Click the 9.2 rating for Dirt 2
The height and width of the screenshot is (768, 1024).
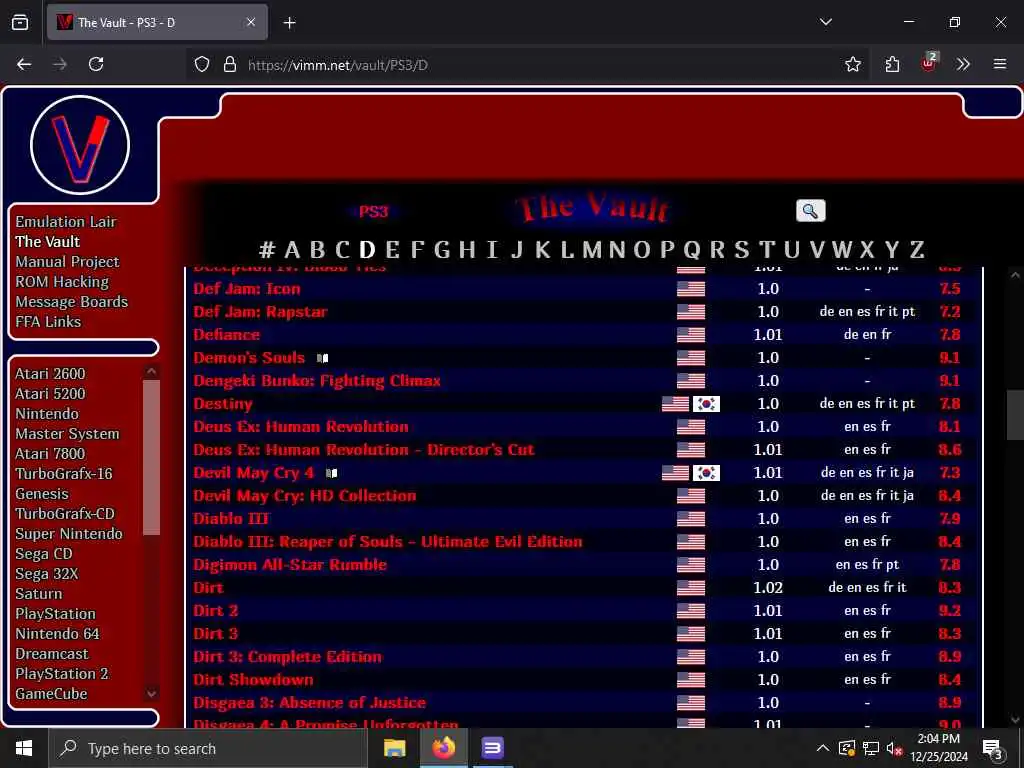950,611
